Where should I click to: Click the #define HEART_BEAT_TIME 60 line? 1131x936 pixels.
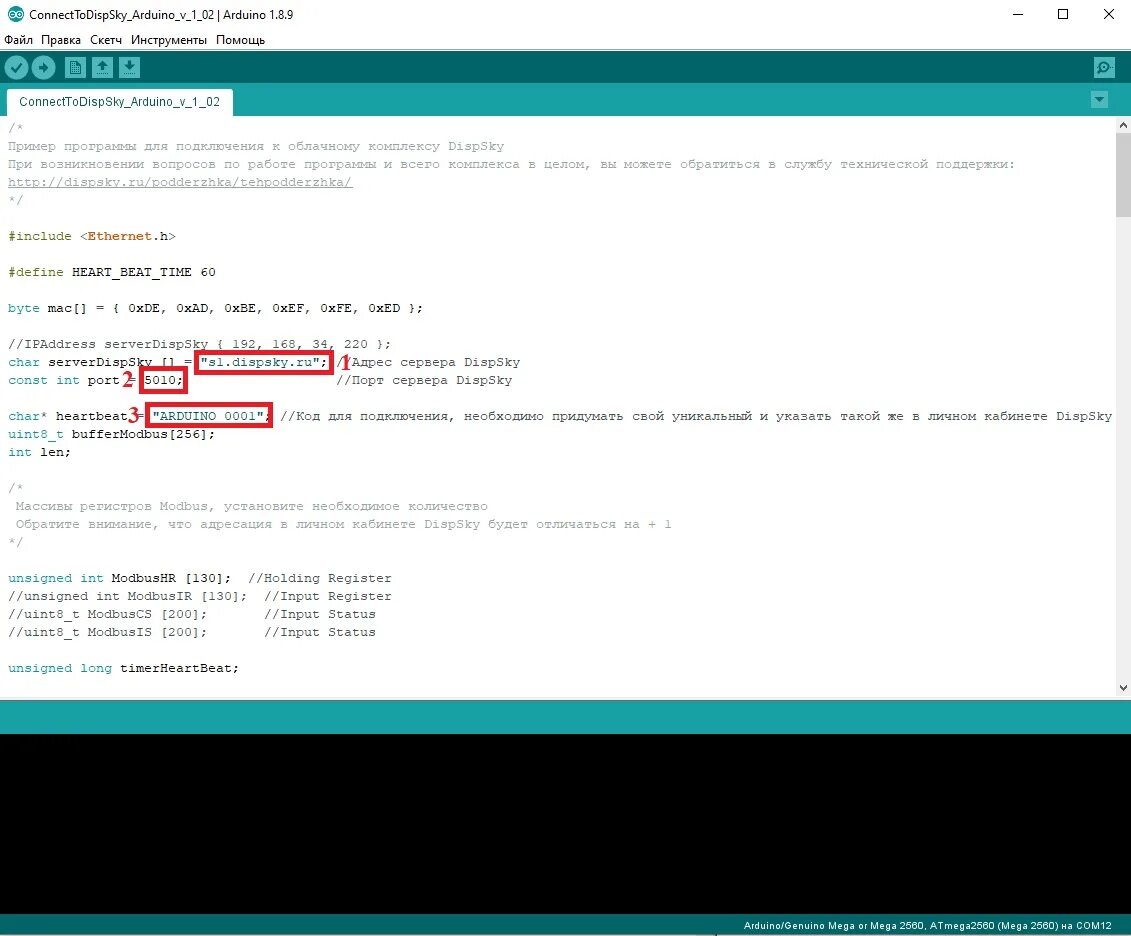(x=112, y=273)
